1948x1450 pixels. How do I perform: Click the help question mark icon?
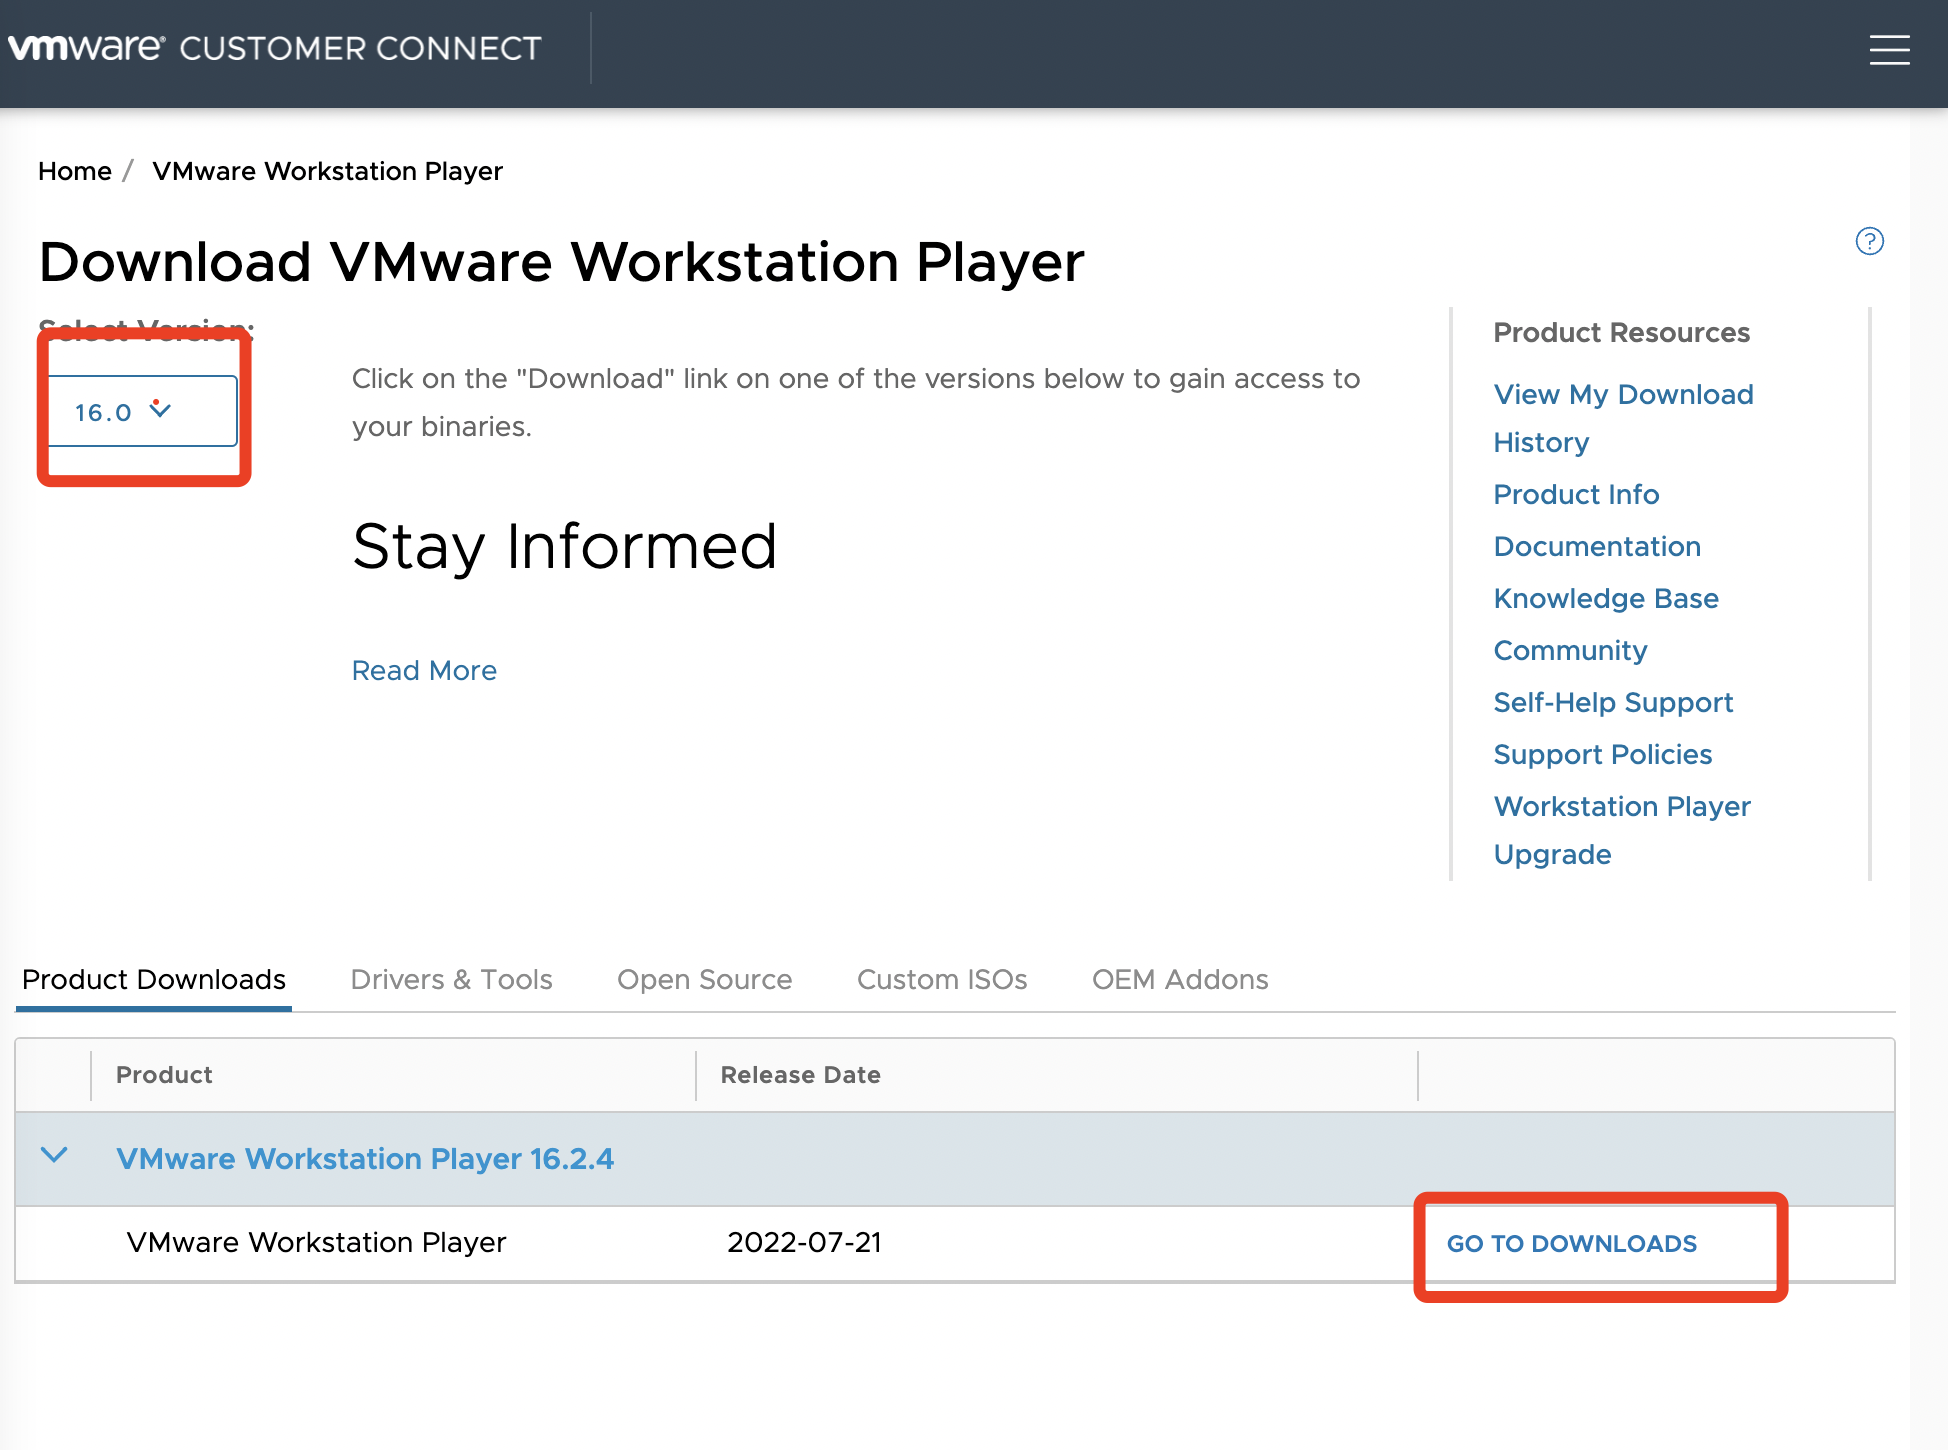pos(1869,241)
